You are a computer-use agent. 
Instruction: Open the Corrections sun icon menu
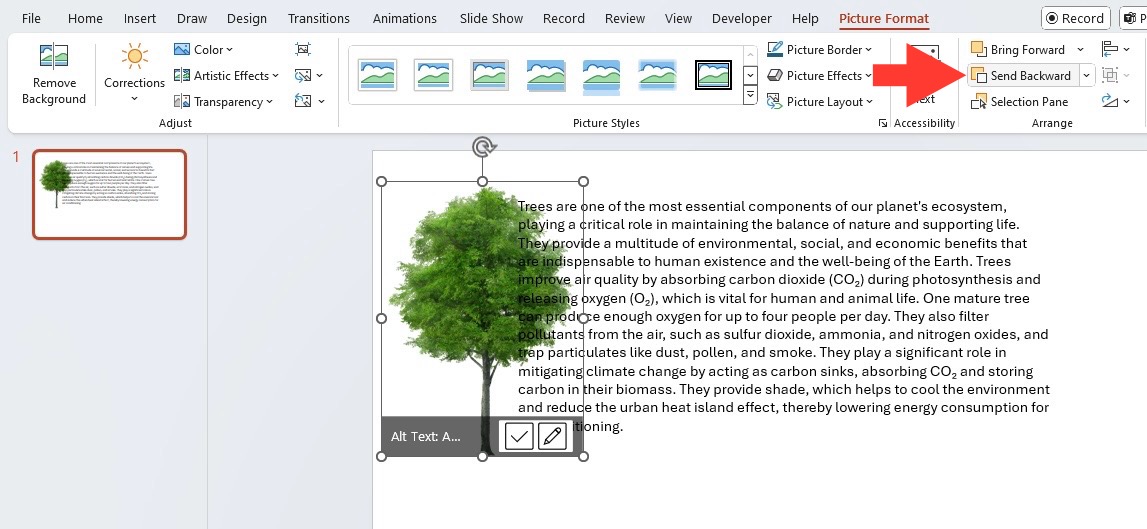click(135, 56)
